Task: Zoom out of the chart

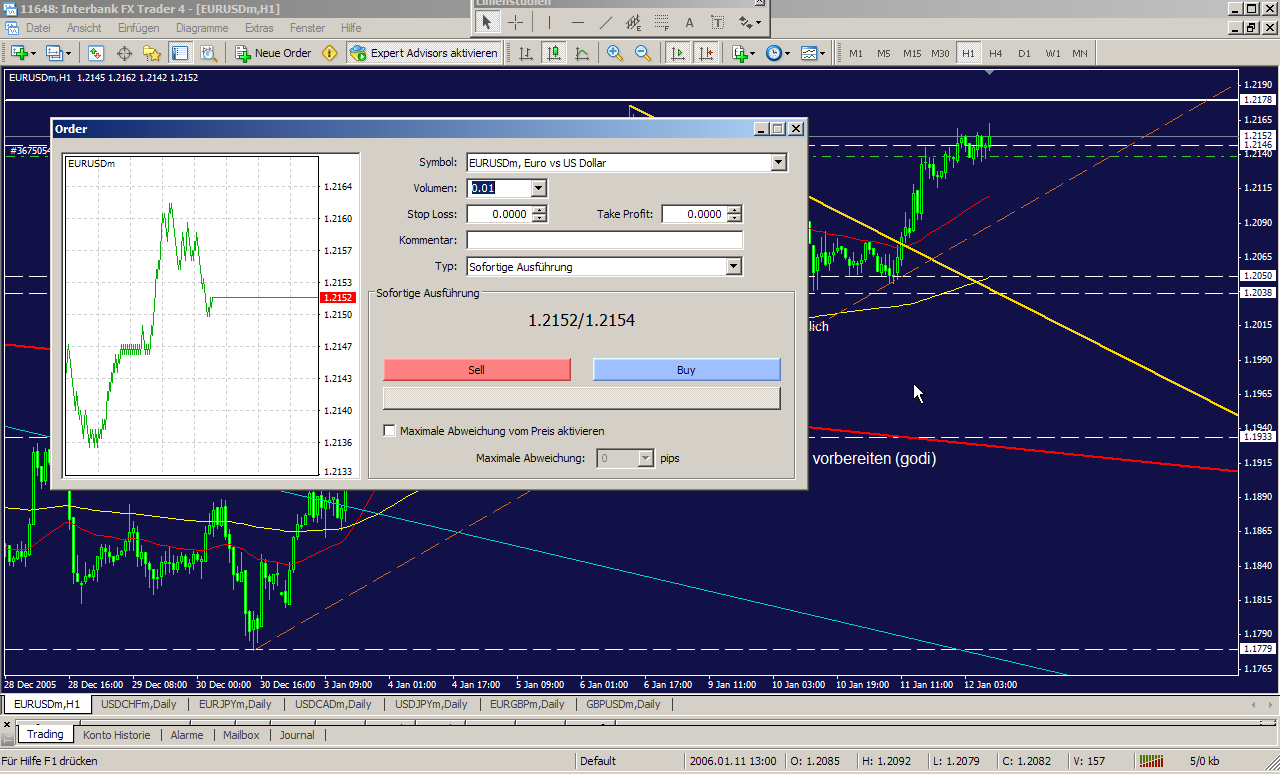Action: [642, 53]
